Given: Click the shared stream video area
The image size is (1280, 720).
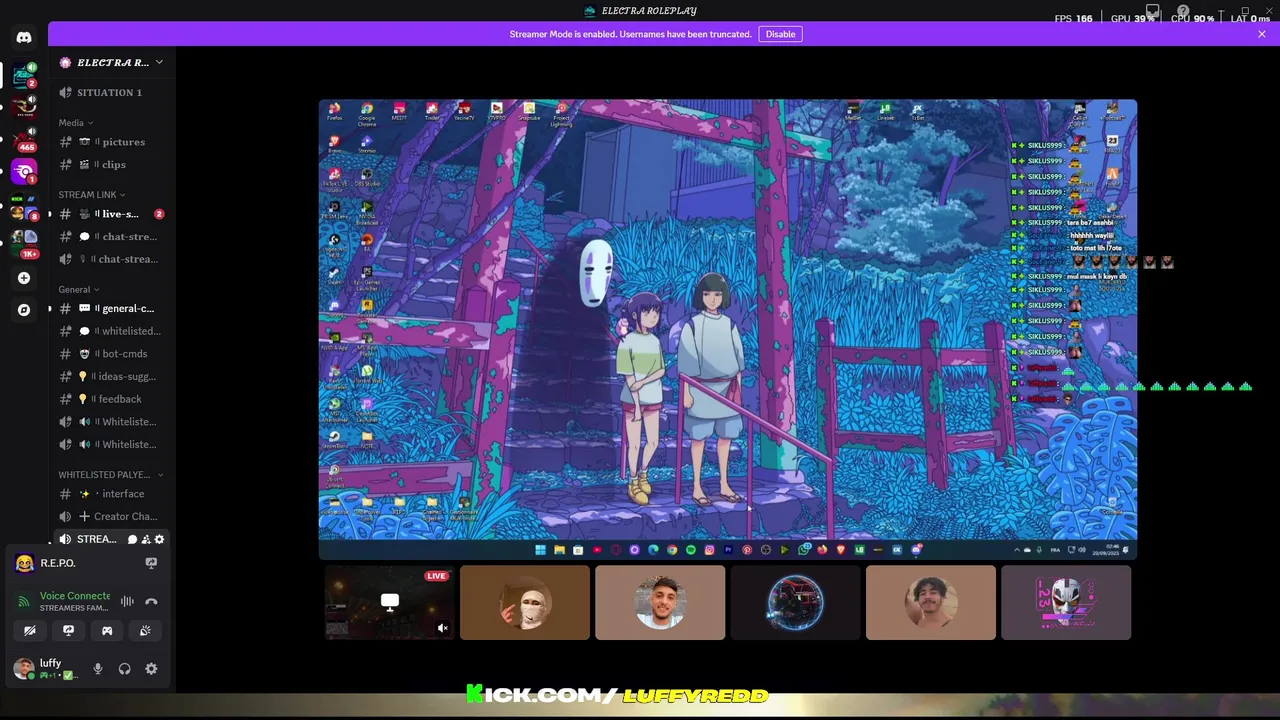Looking at the screenshot, I should click(x=728, y=329).
